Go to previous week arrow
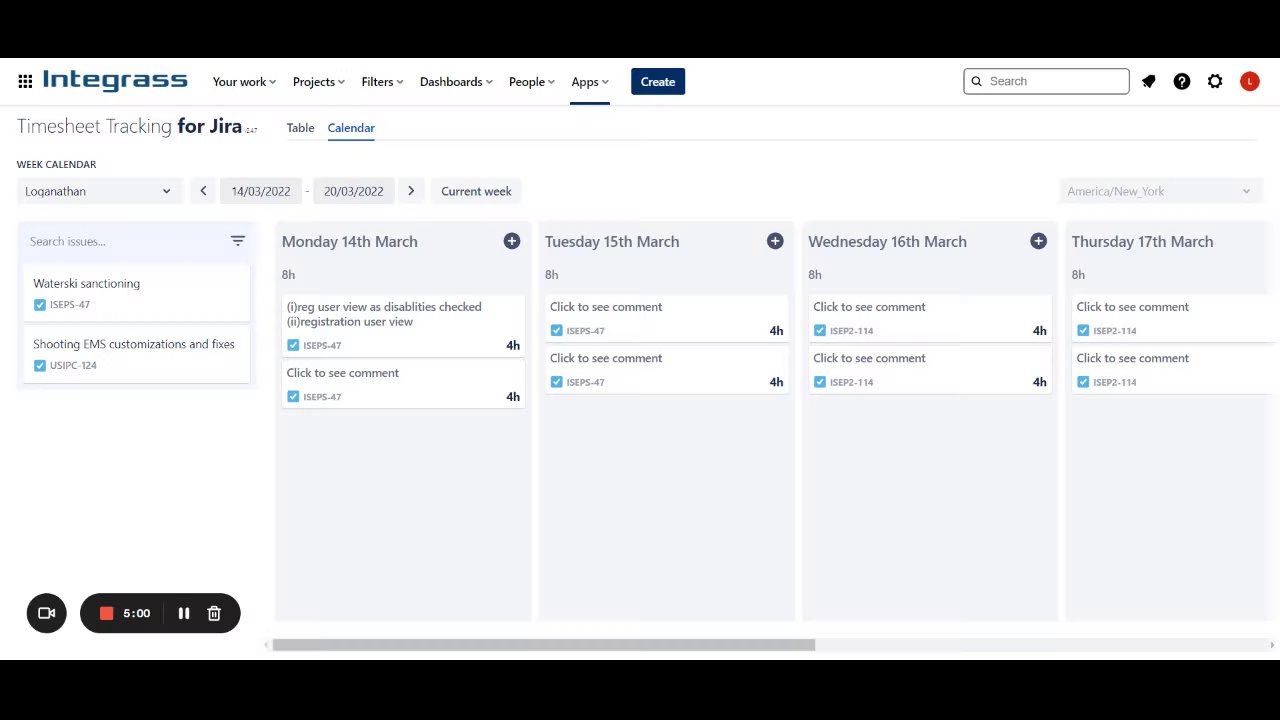 [203, 191]
